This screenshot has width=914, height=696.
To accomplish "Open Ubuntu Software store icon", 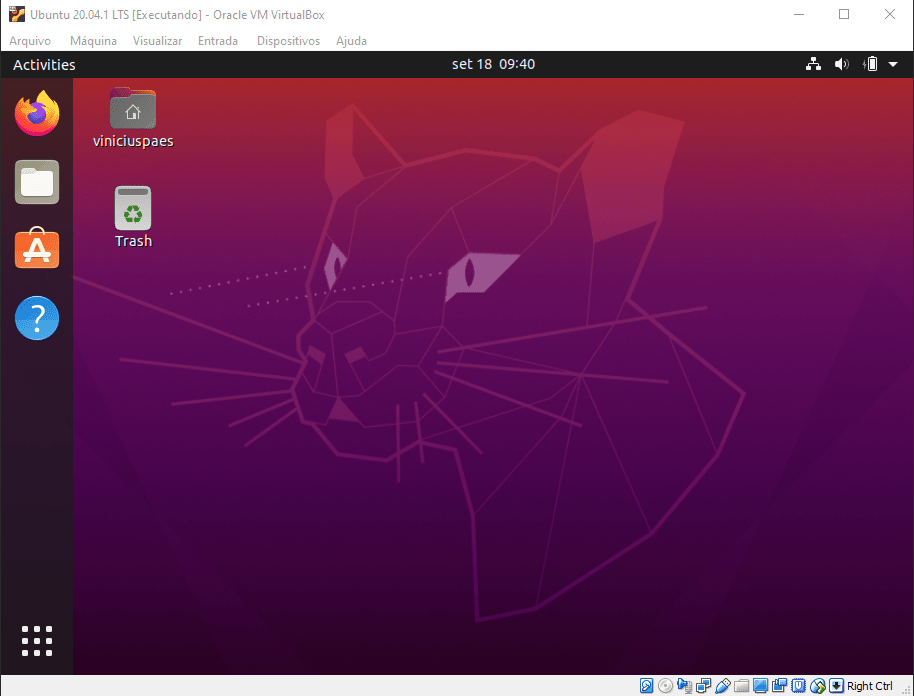I will coord(37,249).
